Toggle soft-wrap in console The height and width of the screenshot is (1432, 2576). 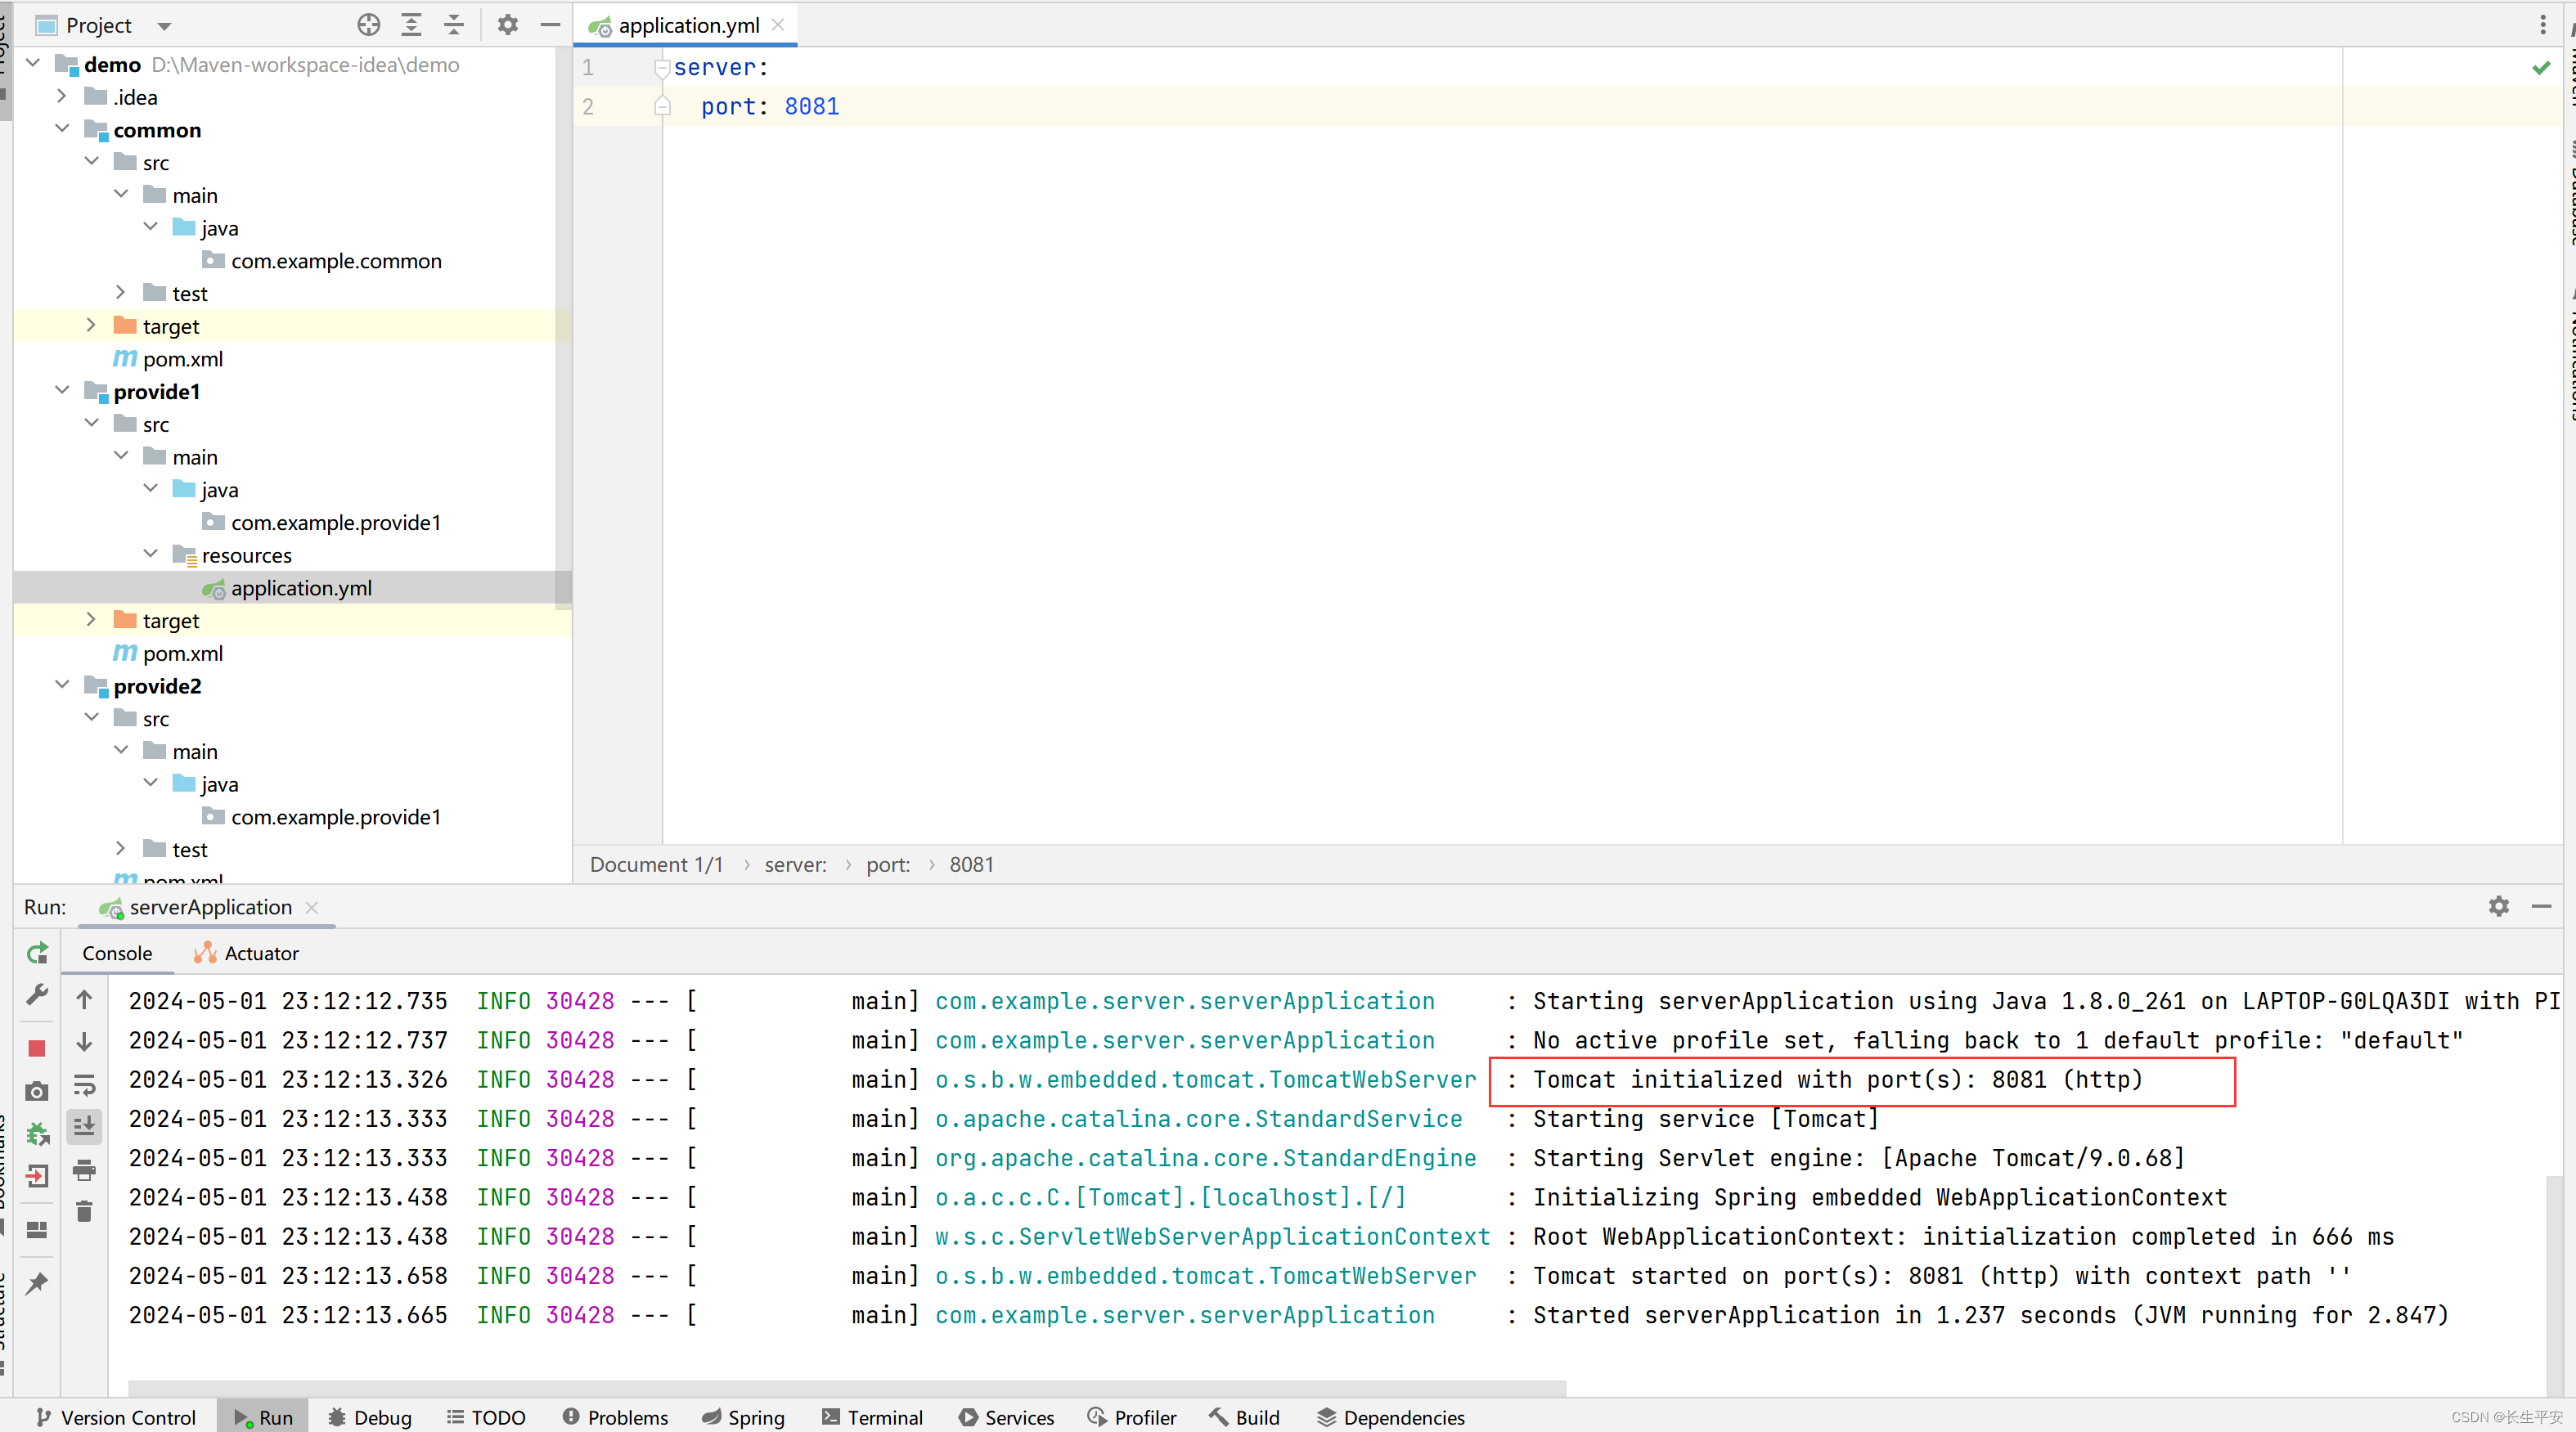point(84,1085)
